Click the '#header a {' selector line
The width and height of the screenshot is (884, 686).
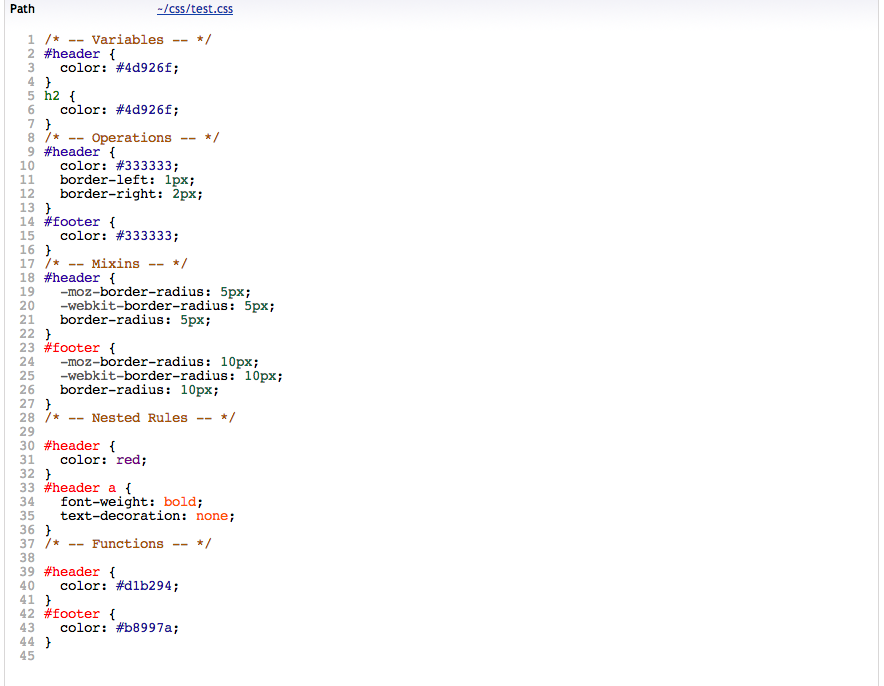click(87, 488)
